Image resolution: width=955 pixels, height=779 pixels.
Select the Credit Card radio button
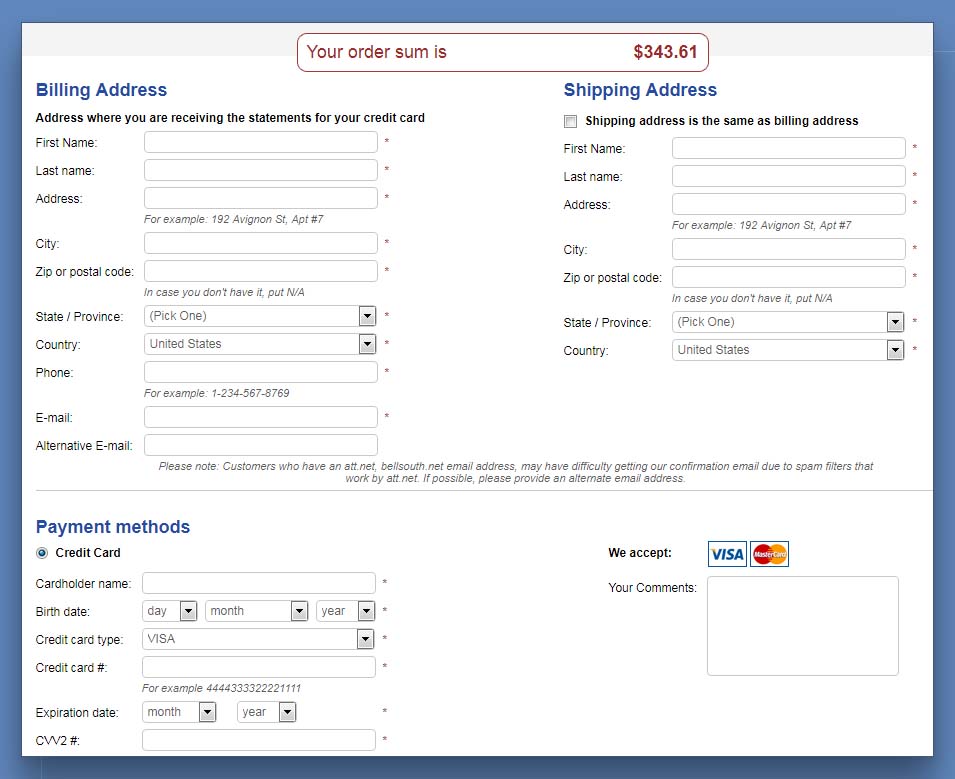pos(42,553)
